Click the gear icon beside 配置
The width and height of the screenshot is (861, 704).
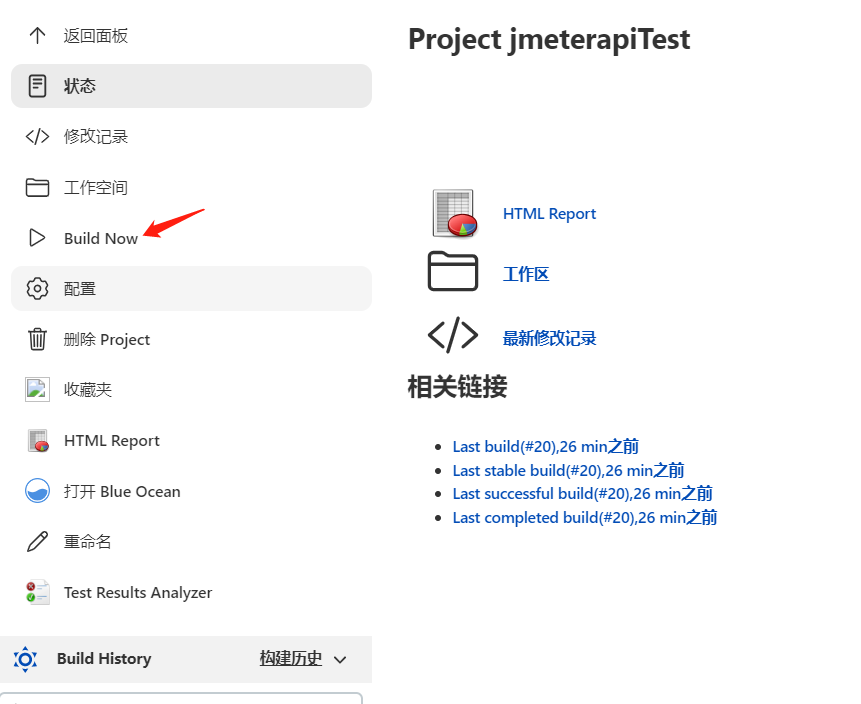click(x=37, y=289)
